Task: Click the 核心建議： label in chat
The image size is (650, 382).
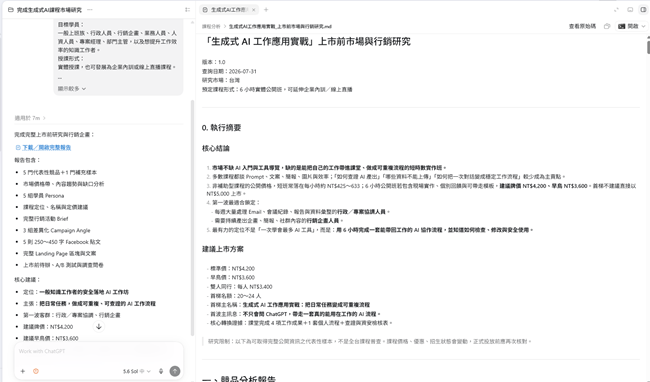Action: pyautogui.click(x=27, y=280)
